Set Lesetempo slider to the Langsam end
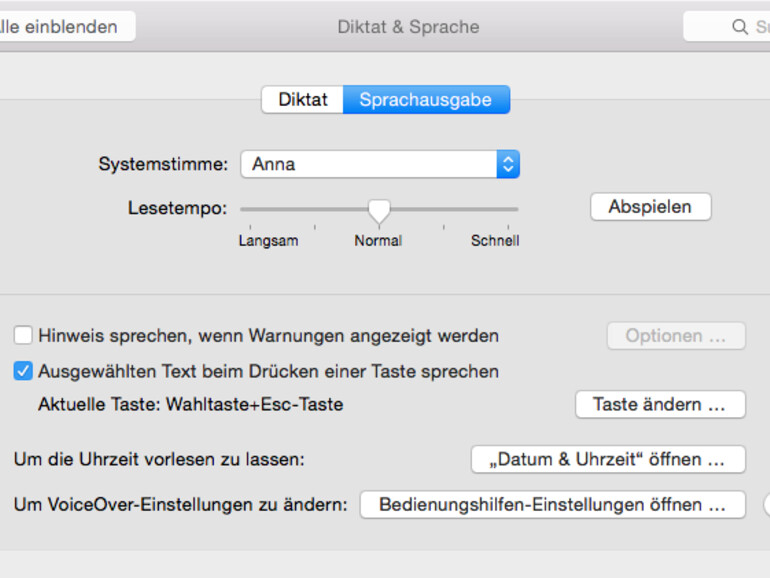Viewport: 770px width, 578px height. click(242, 209)
